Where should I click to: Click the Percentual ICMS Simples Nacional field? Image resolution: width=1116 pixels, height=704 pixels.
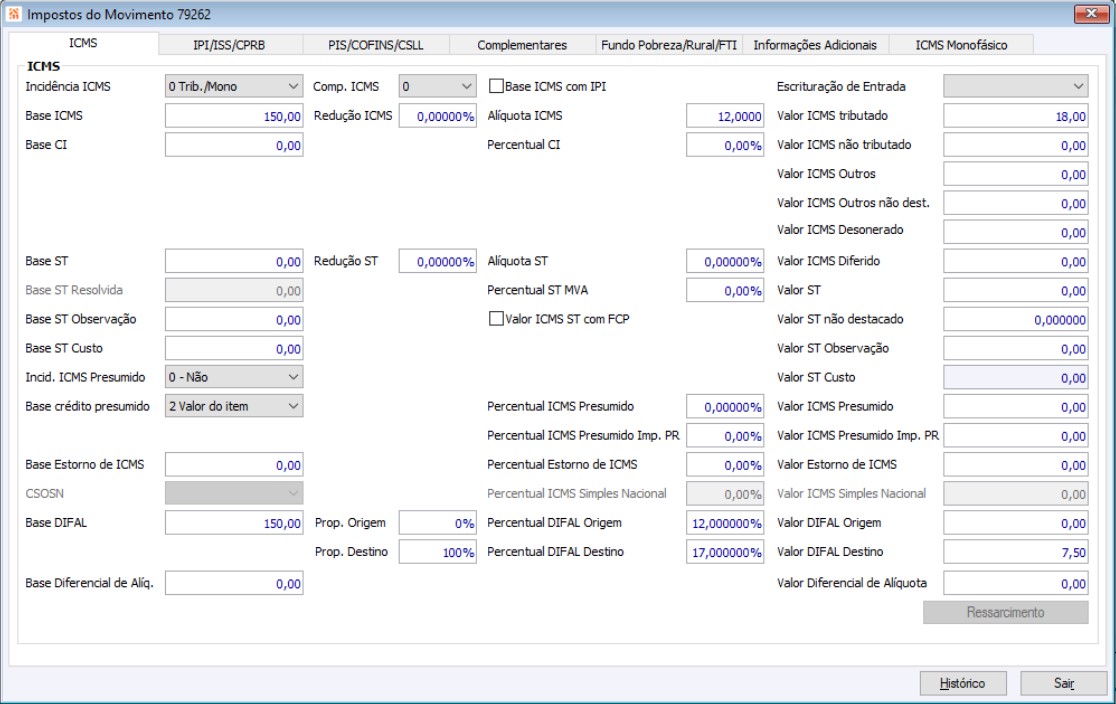tap(725, 494)
